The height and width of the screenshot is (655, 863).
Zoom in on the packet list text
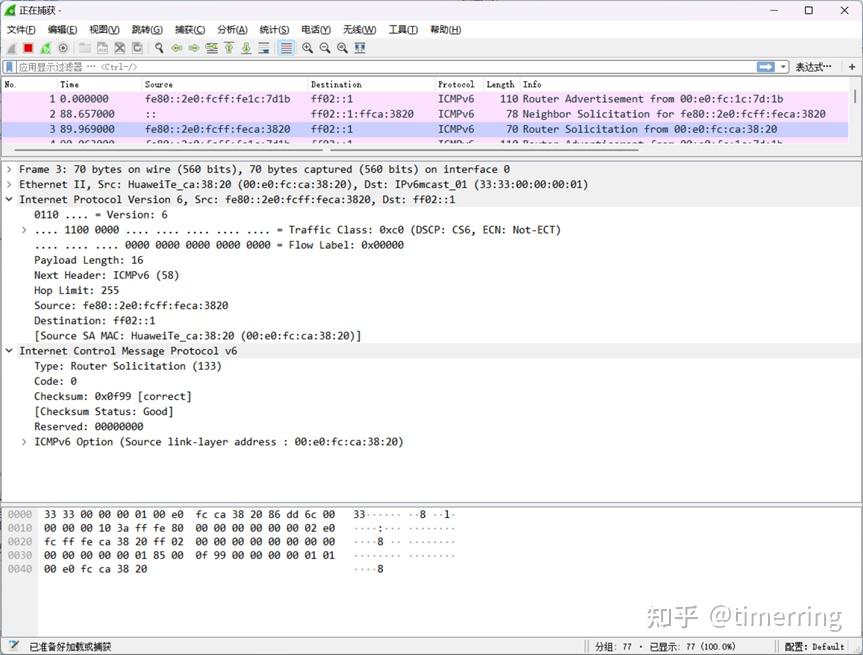tap(305, 48)
